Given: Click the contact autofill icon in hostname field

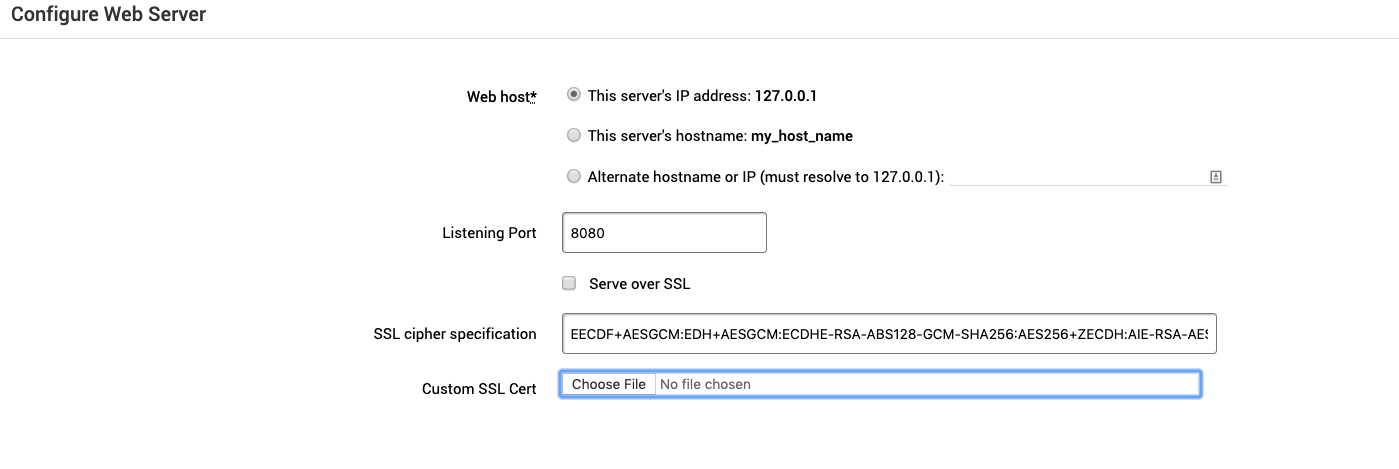Looking at the screenshot, I should (1215, 176).
